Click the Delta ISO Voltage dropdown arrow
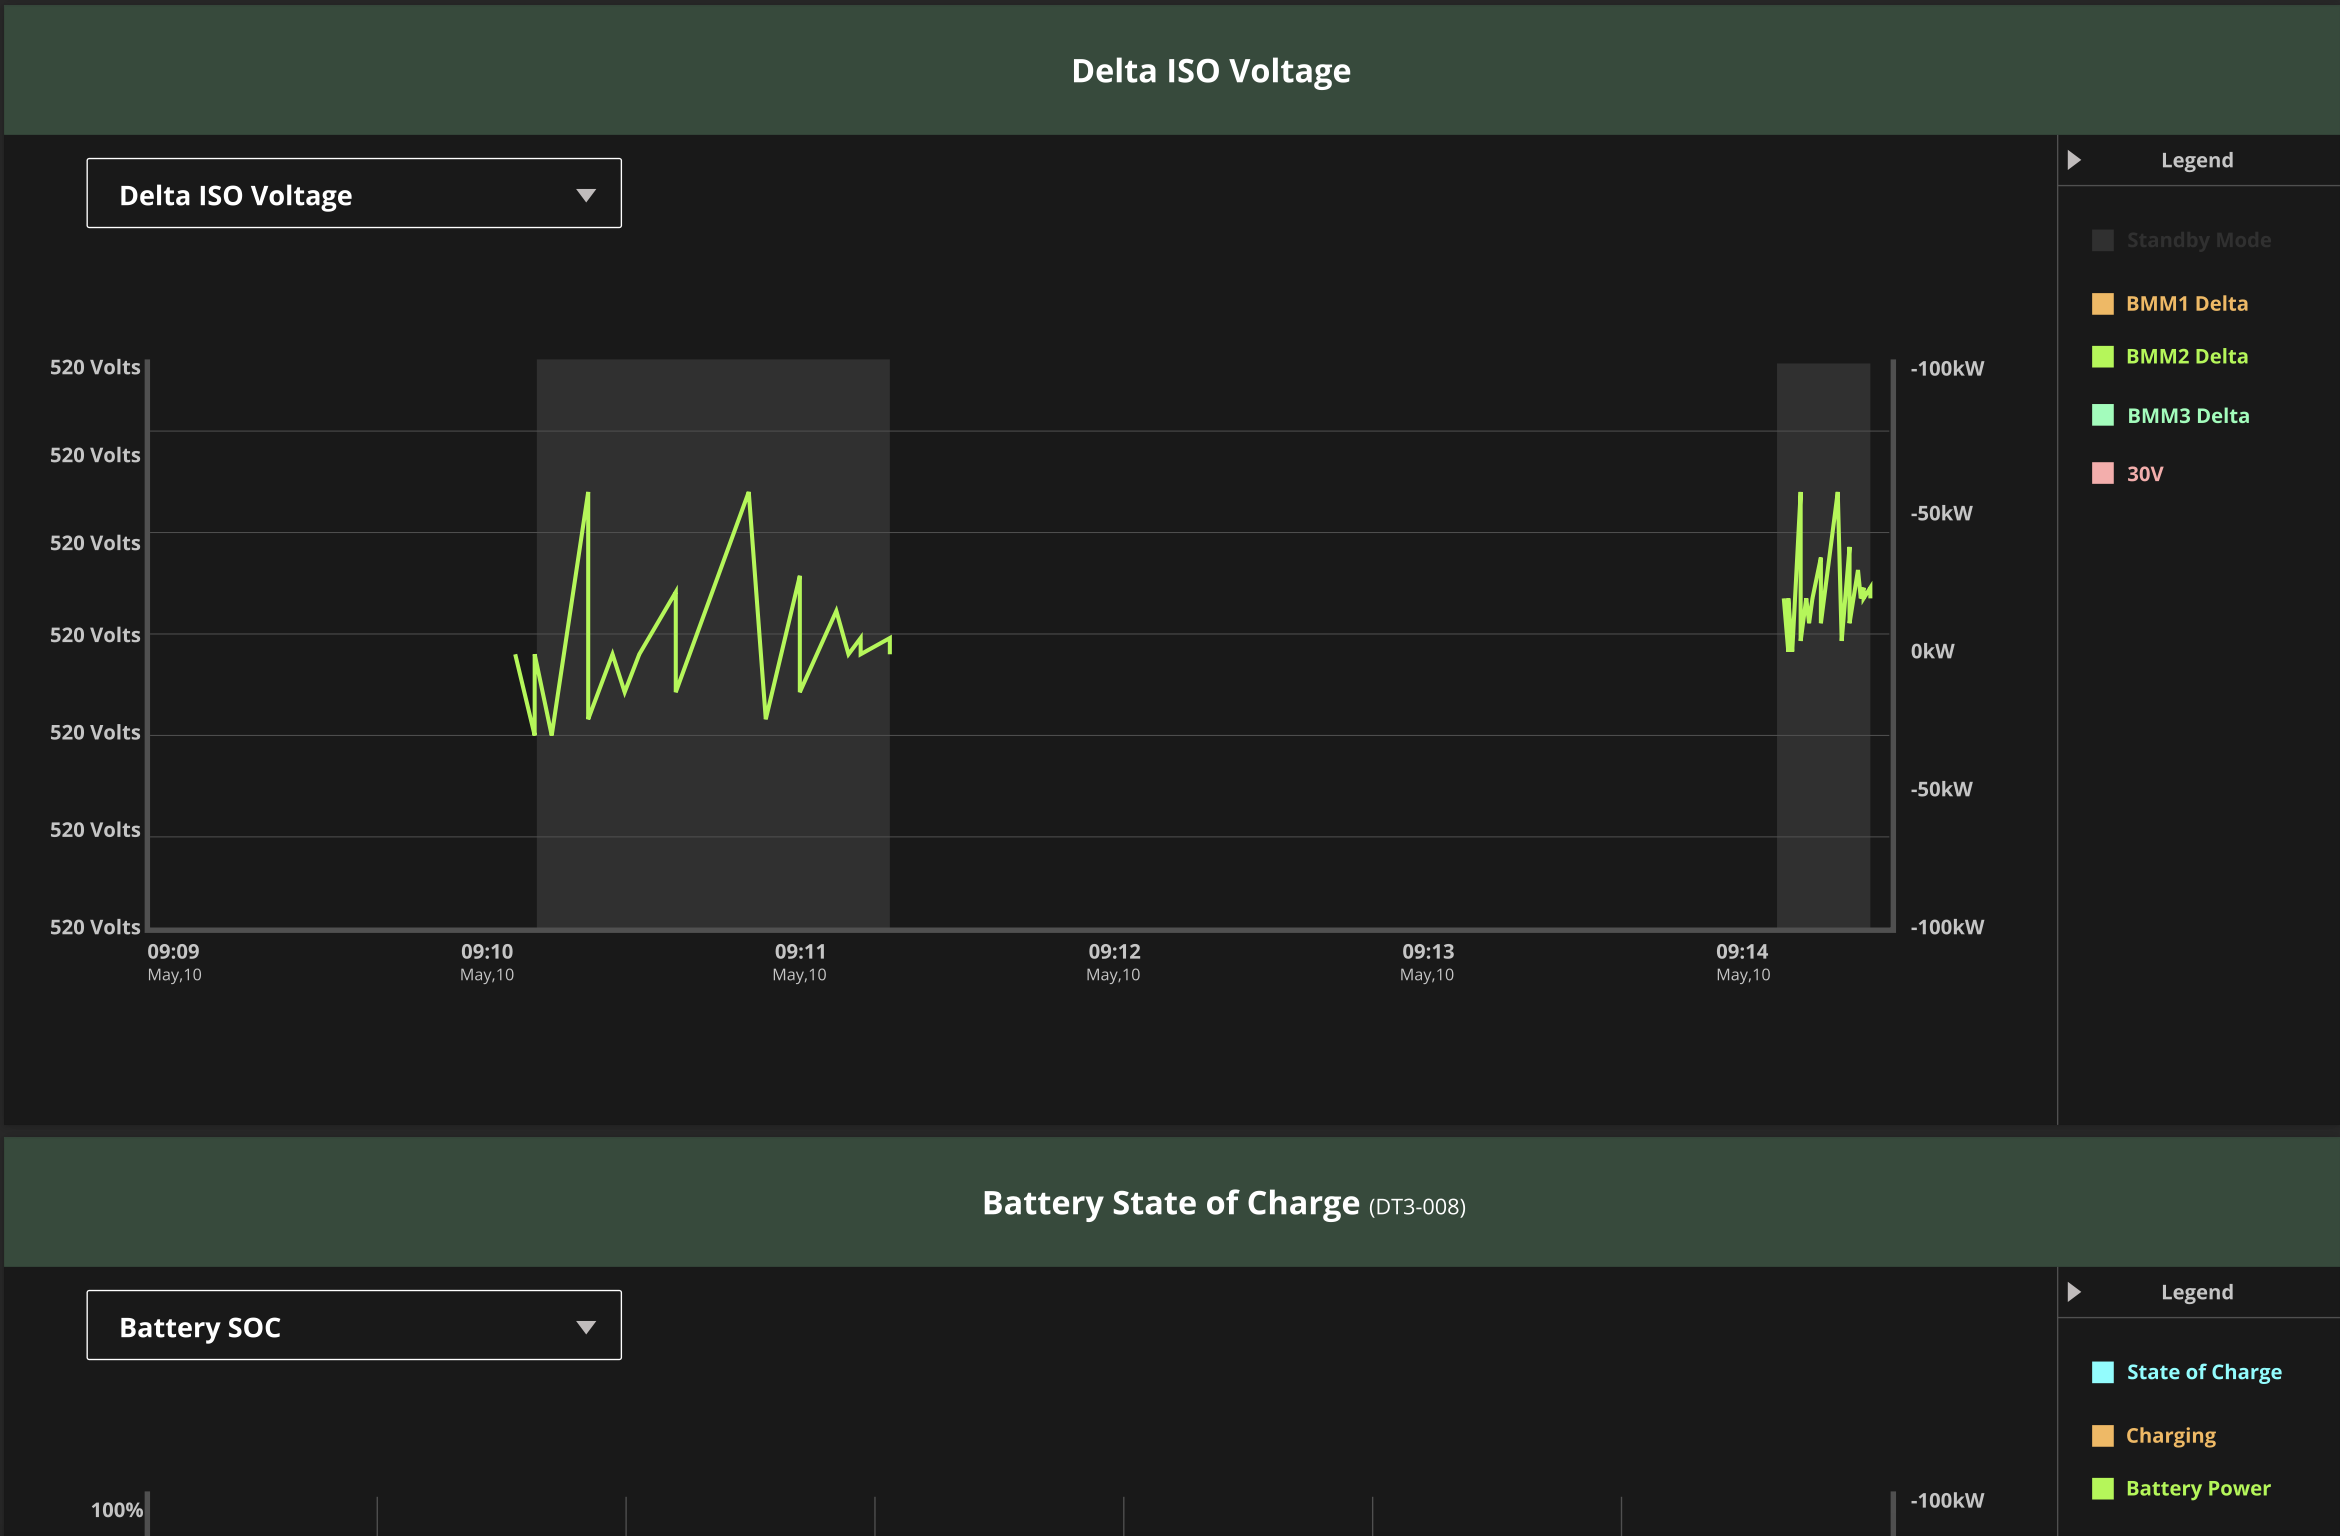This screenshot has height=1536, width=2340. coord(586,195)
